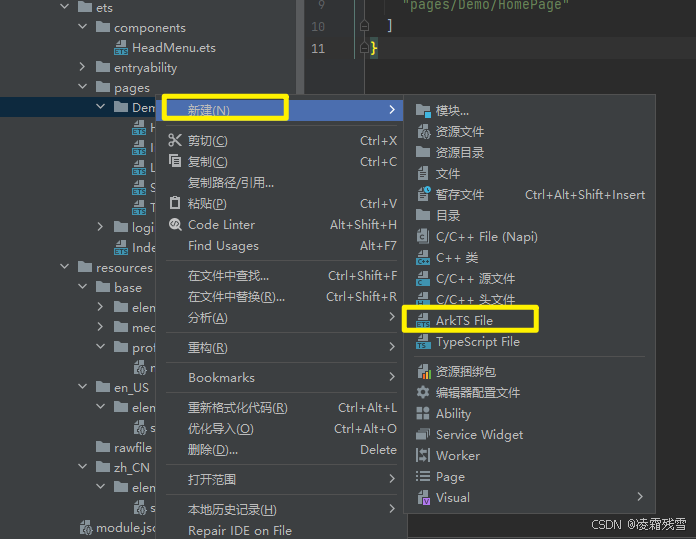Click the 模块... module folder icon

423,111
